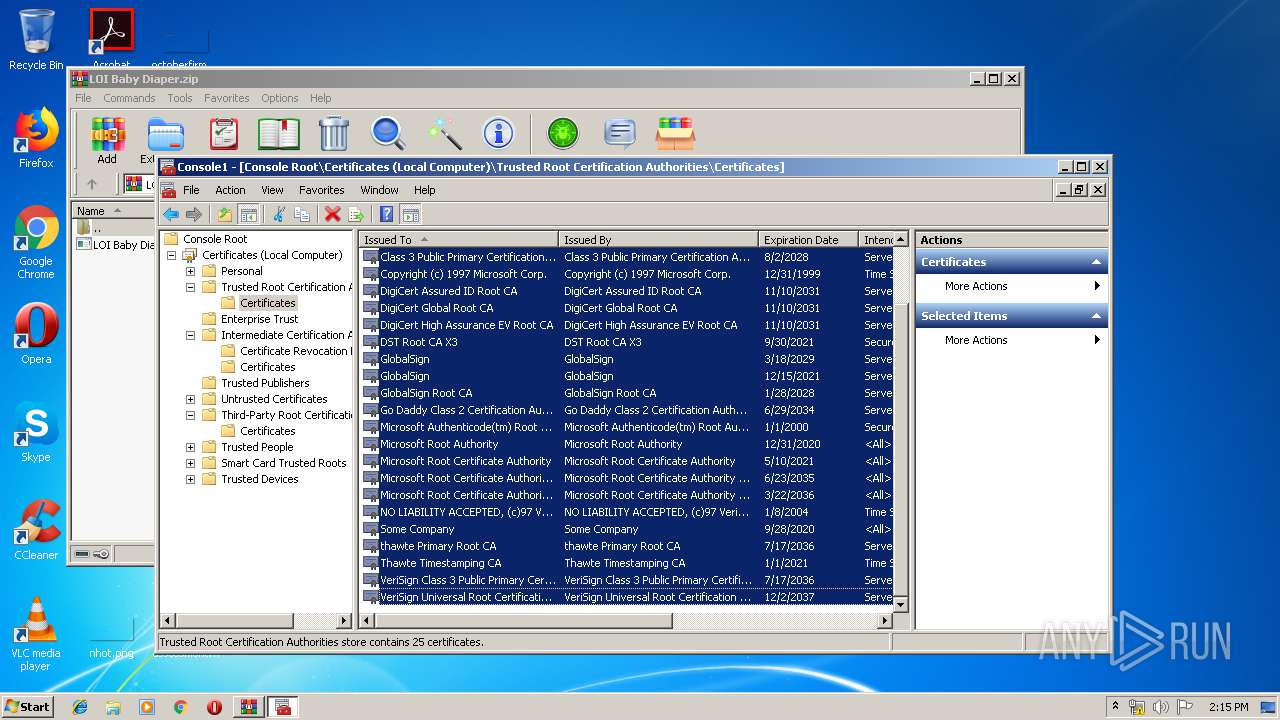
Task: Select Certificate Revocation List folder
Action: 294,351
